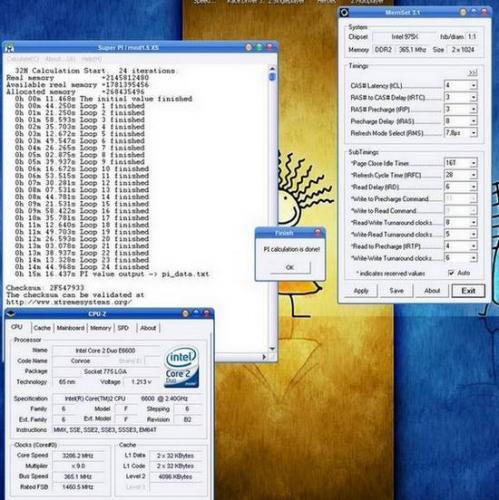The image size is (499, 500).
Task: Open the Read to Precharge (tRTP) dropdown
Action: pos(473,246)
